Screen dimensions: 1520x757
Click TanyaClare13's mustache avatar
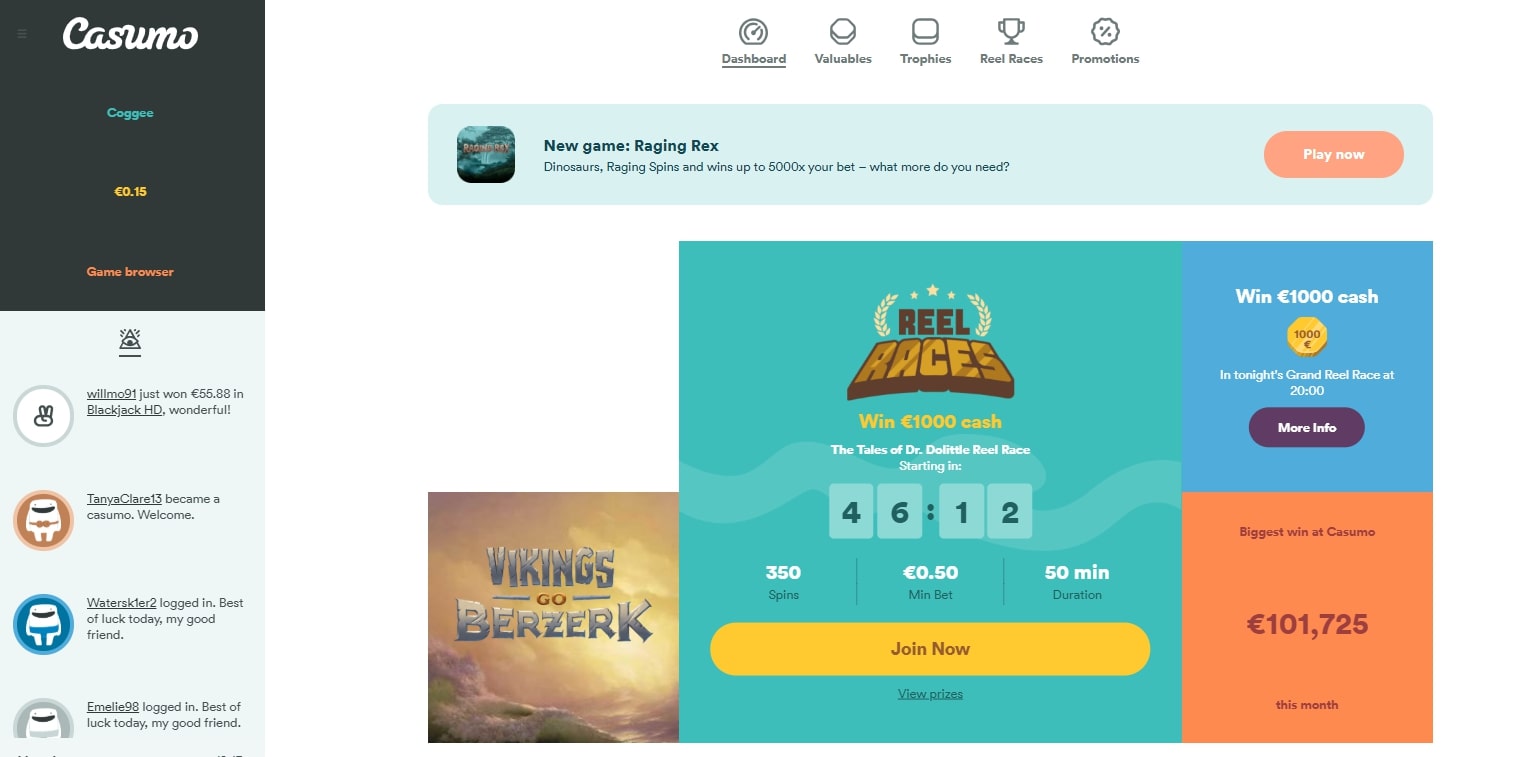pyautogui.click(x=43, y=520)
